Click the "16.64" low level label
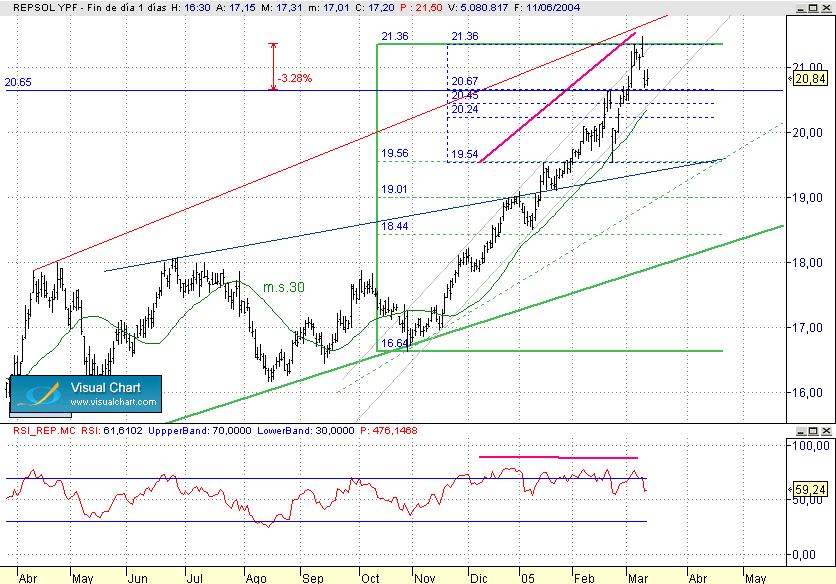The image size is (836, 584). click(395, 343)
